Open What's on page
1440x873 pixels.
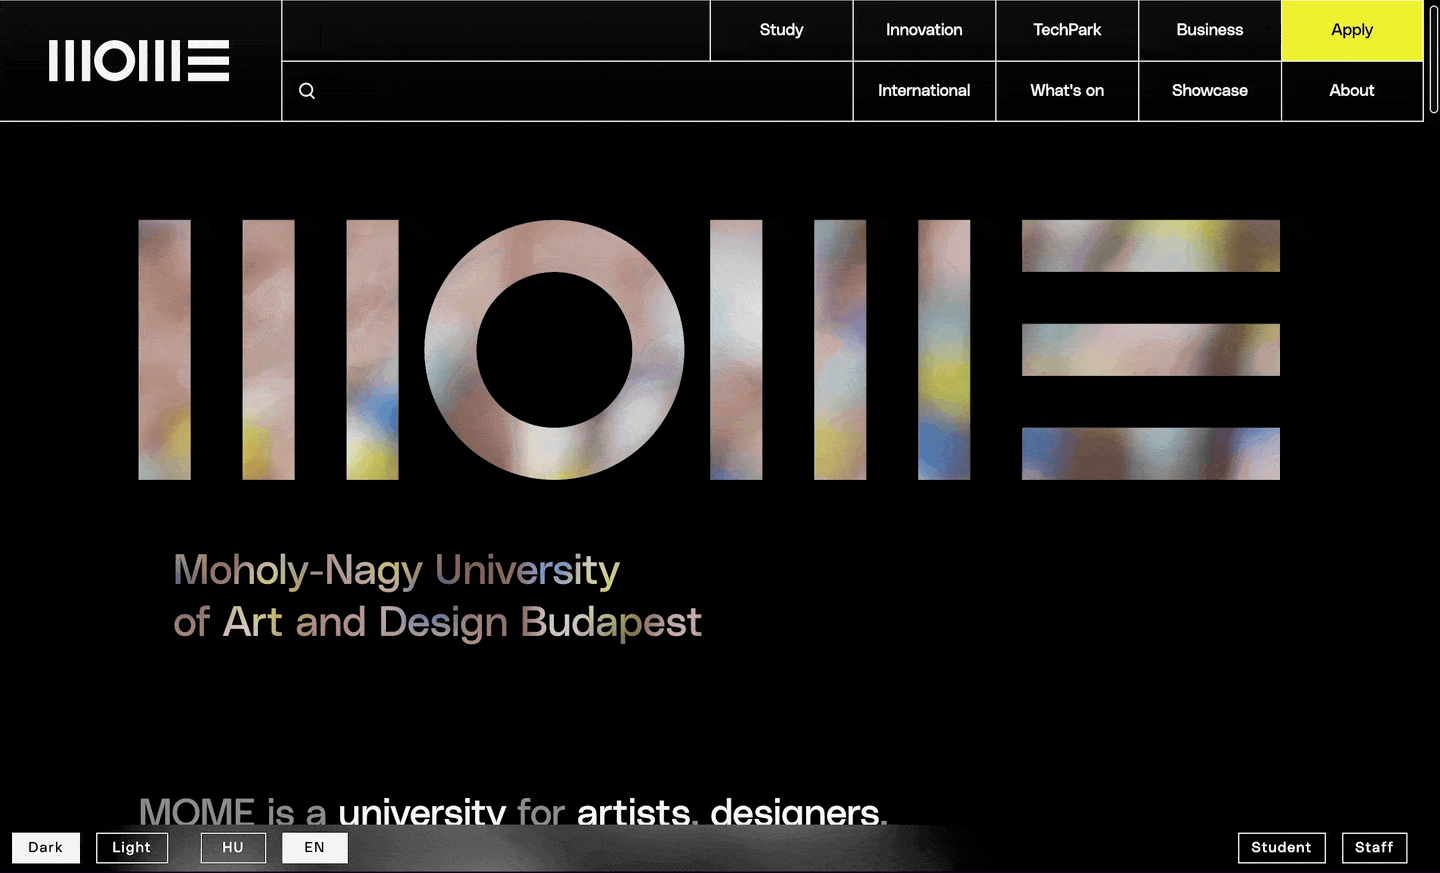tap(1067, 91)
